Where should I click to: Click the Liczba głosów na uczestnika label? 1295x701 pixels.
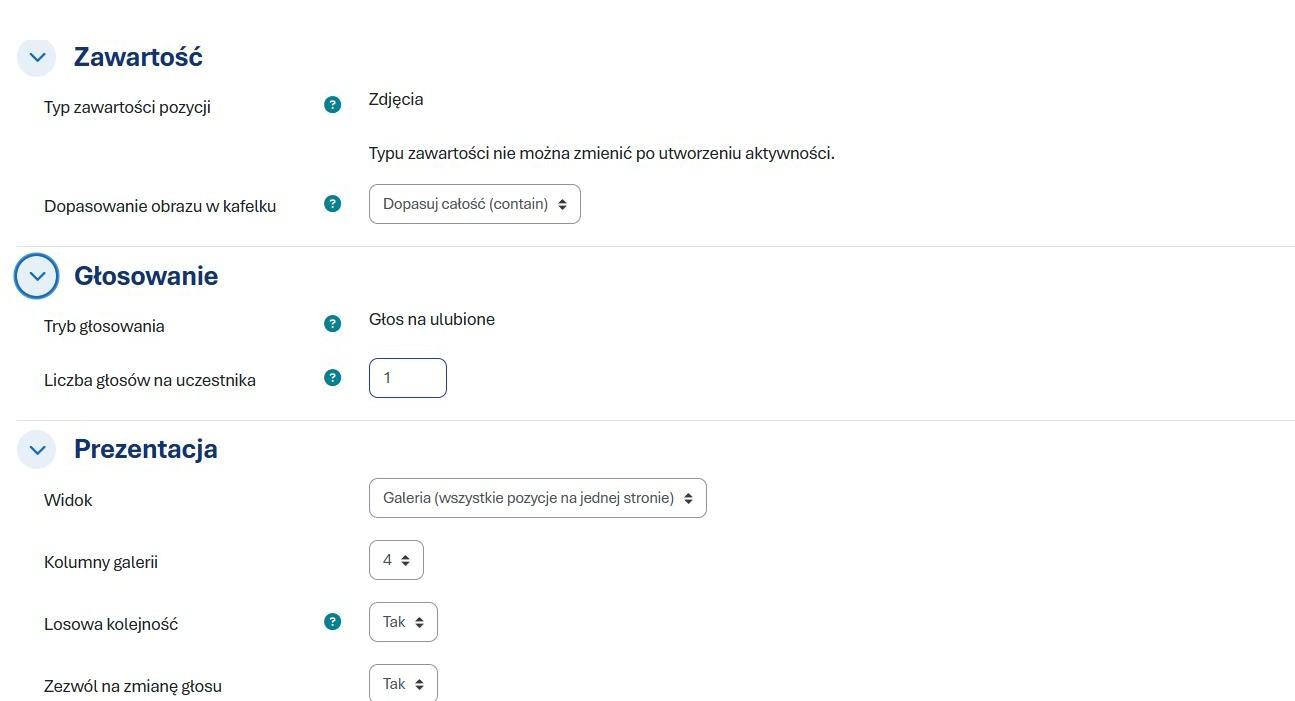click(x=150, y=380)
